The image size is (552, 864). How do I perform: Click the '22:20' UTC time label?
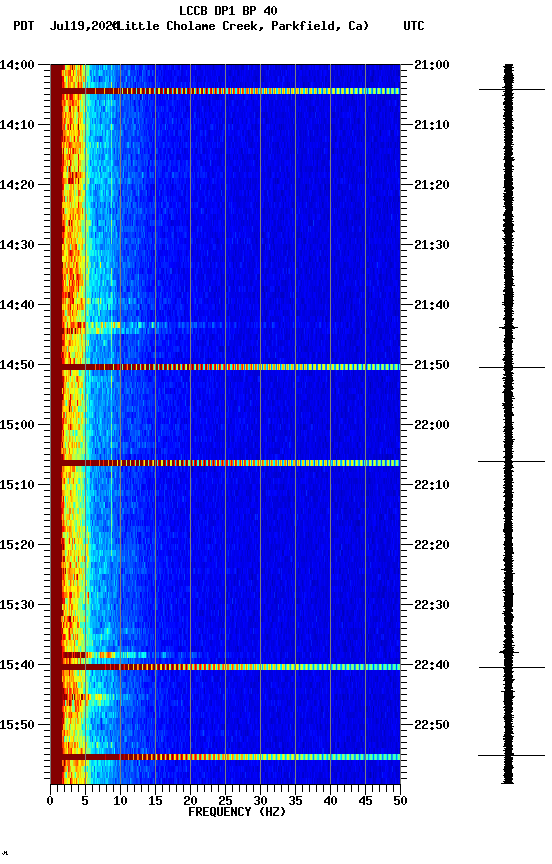(x=432, y=546)
